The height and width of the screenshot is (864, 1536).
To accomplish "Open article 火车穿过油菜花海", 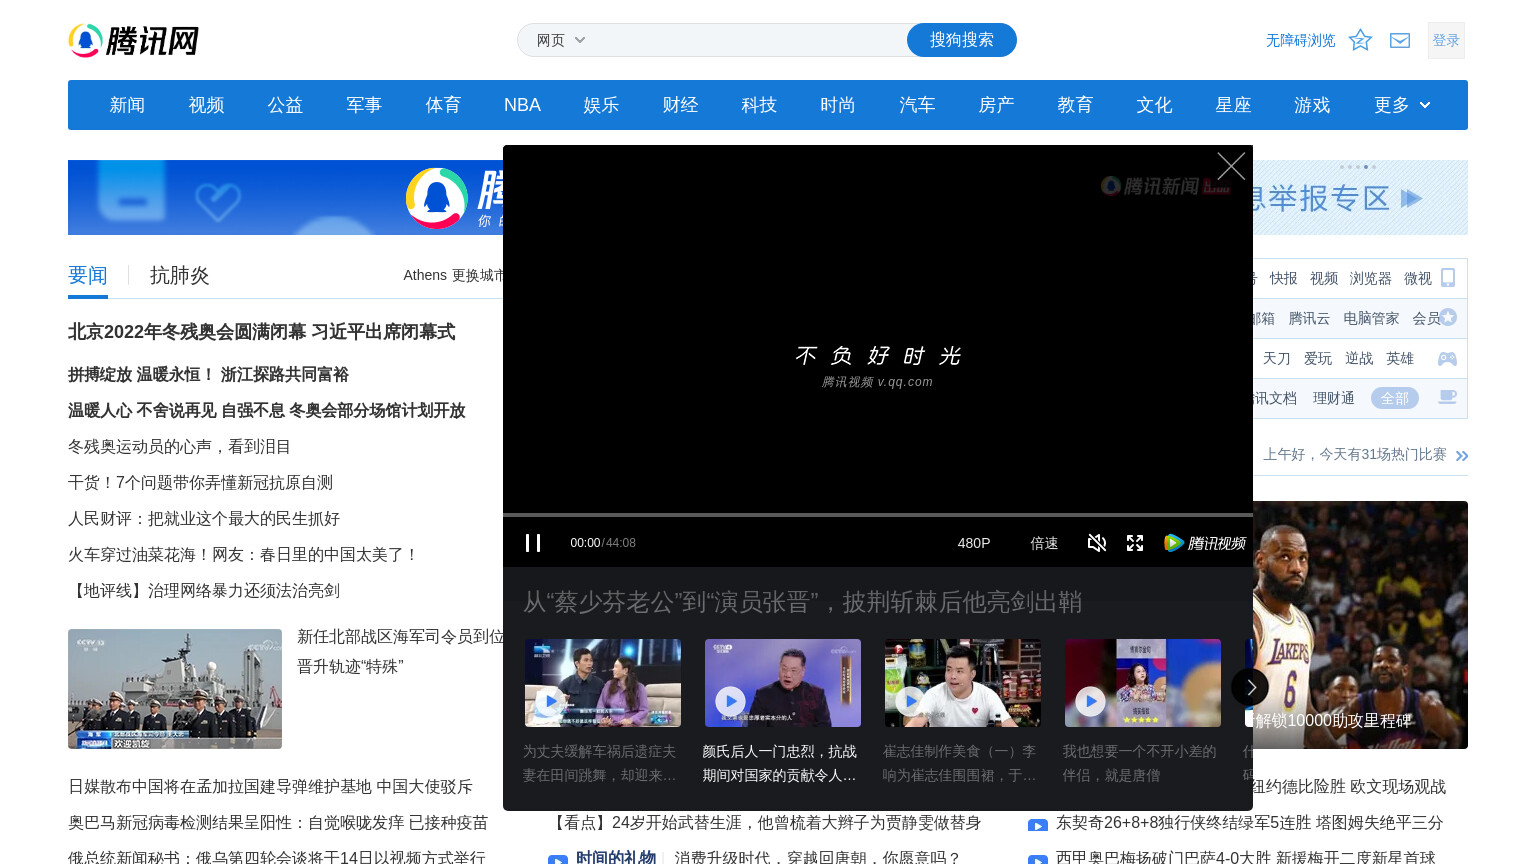I will pyautogui.click(x=243, y=555).
